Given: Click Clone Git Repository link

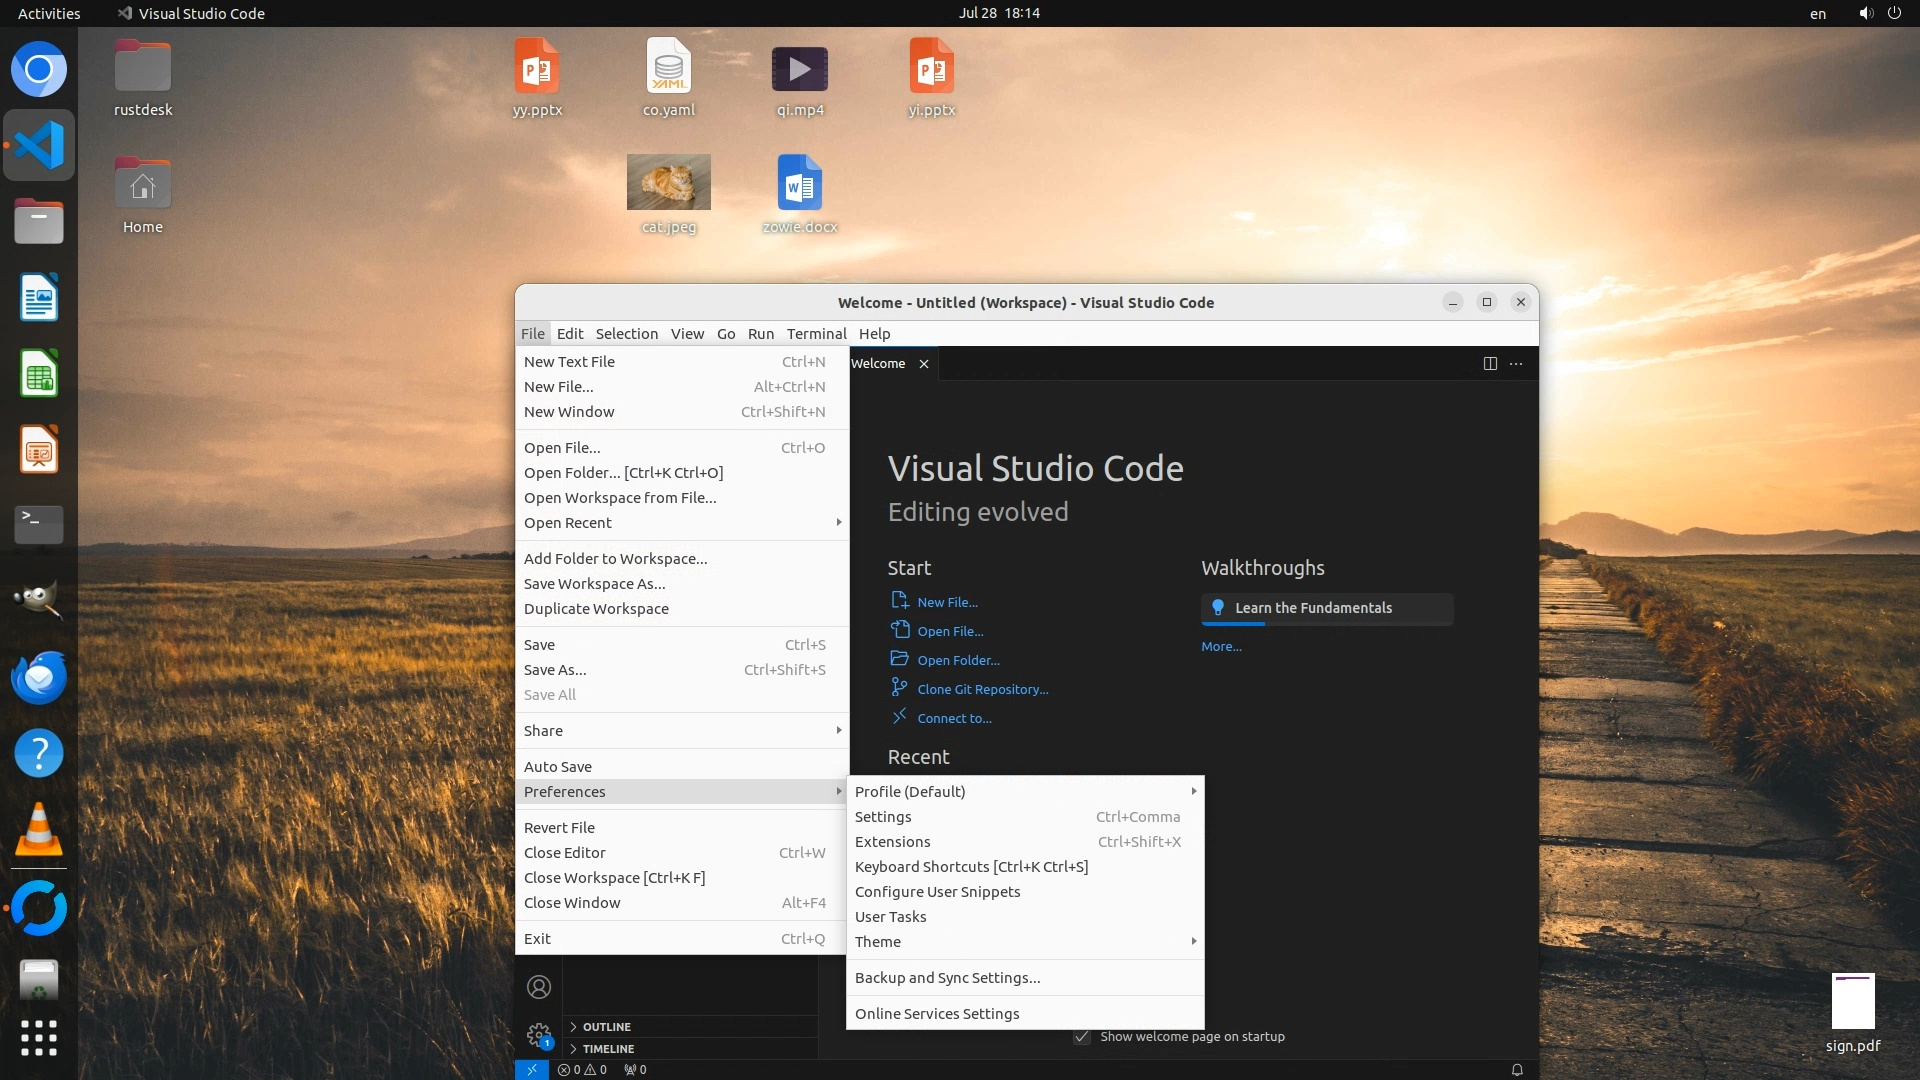Looking at the screenshot, I should click(x=982, y=689).
